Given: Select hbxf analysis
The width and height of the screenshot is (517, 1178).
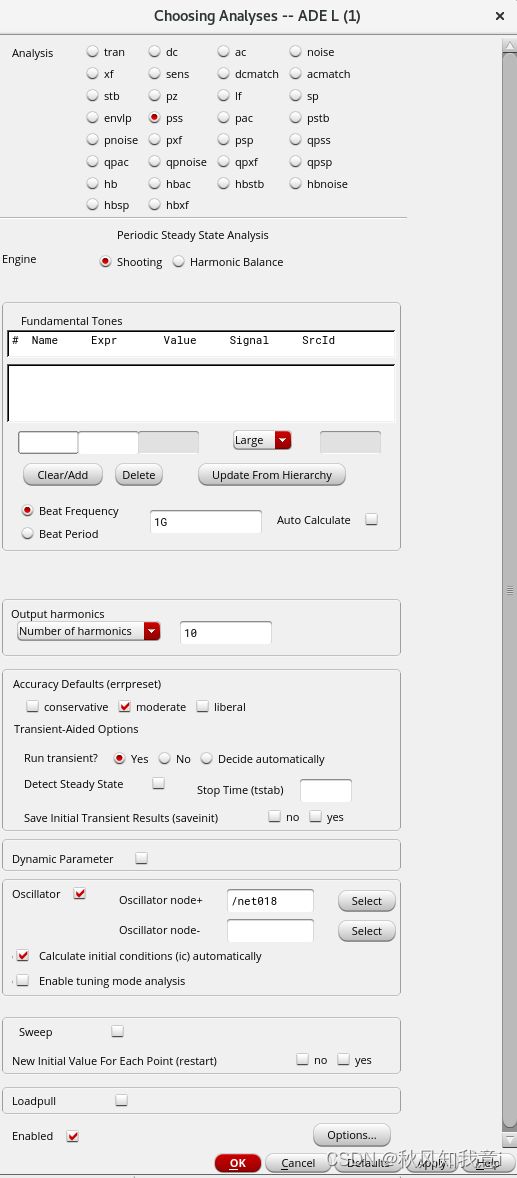Looking at the screenshot, I should pyautogui.click(x=154, y=204).
